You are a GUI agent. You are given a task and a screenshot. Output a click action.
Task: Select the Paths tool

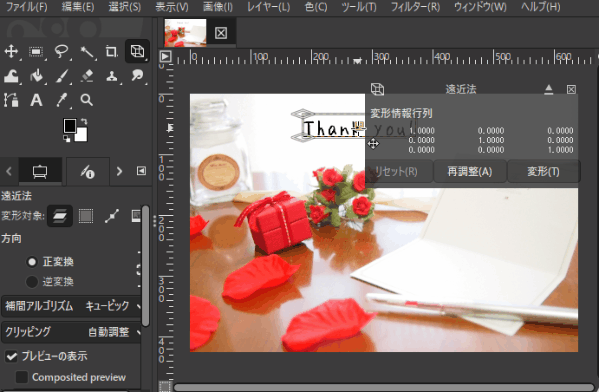pos(11,100)
